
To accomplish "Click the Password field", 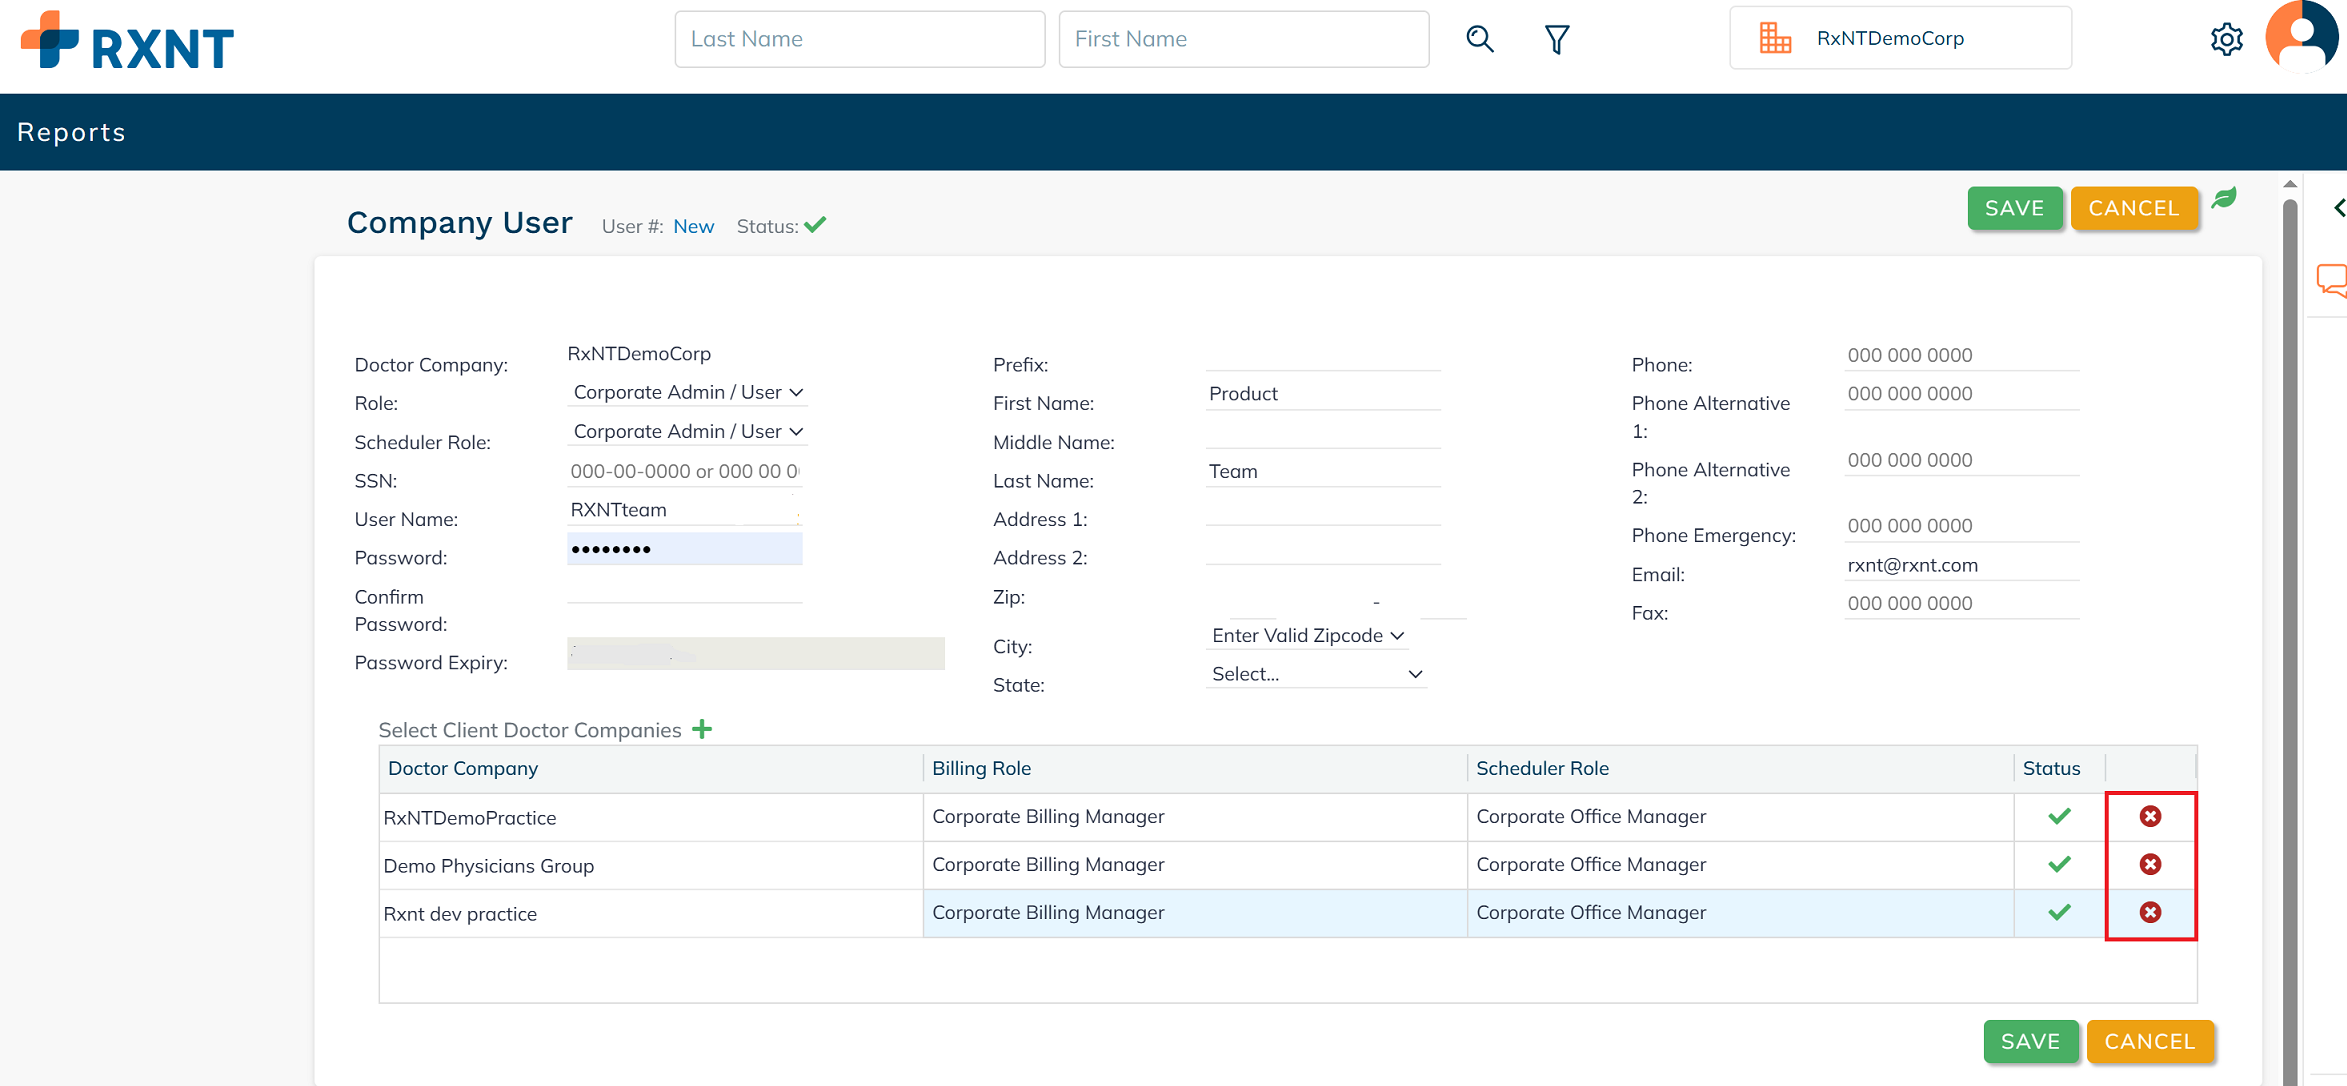I will (685, 549).
